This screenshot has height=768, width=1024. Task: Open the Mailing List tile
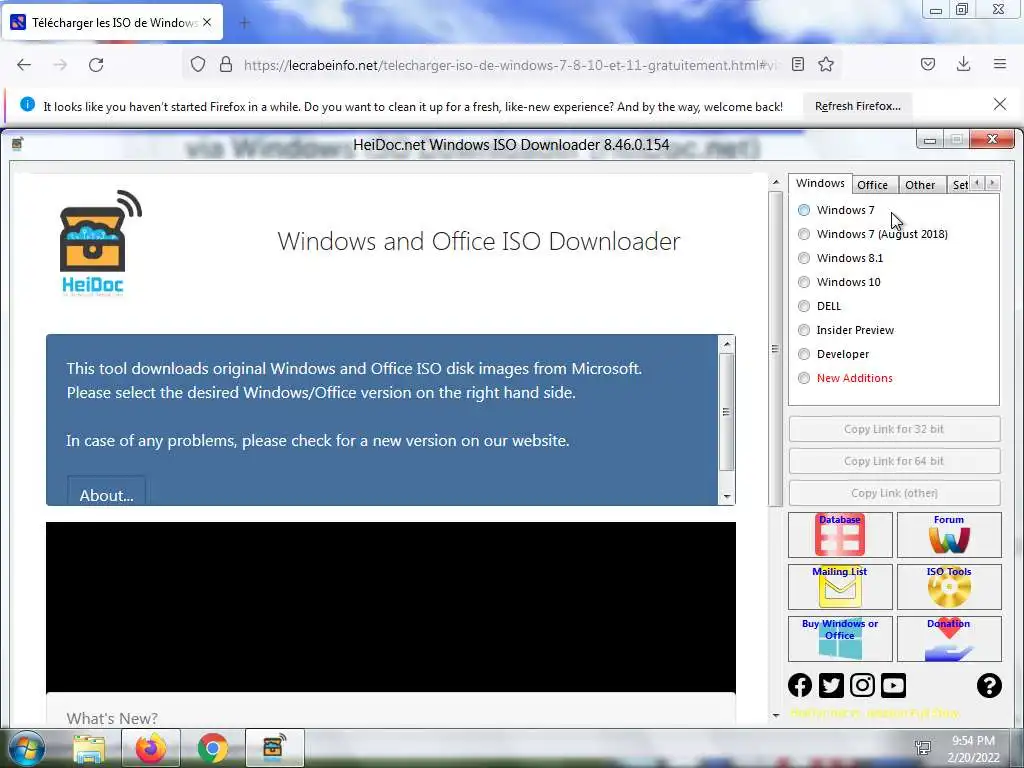click(840, 586)
